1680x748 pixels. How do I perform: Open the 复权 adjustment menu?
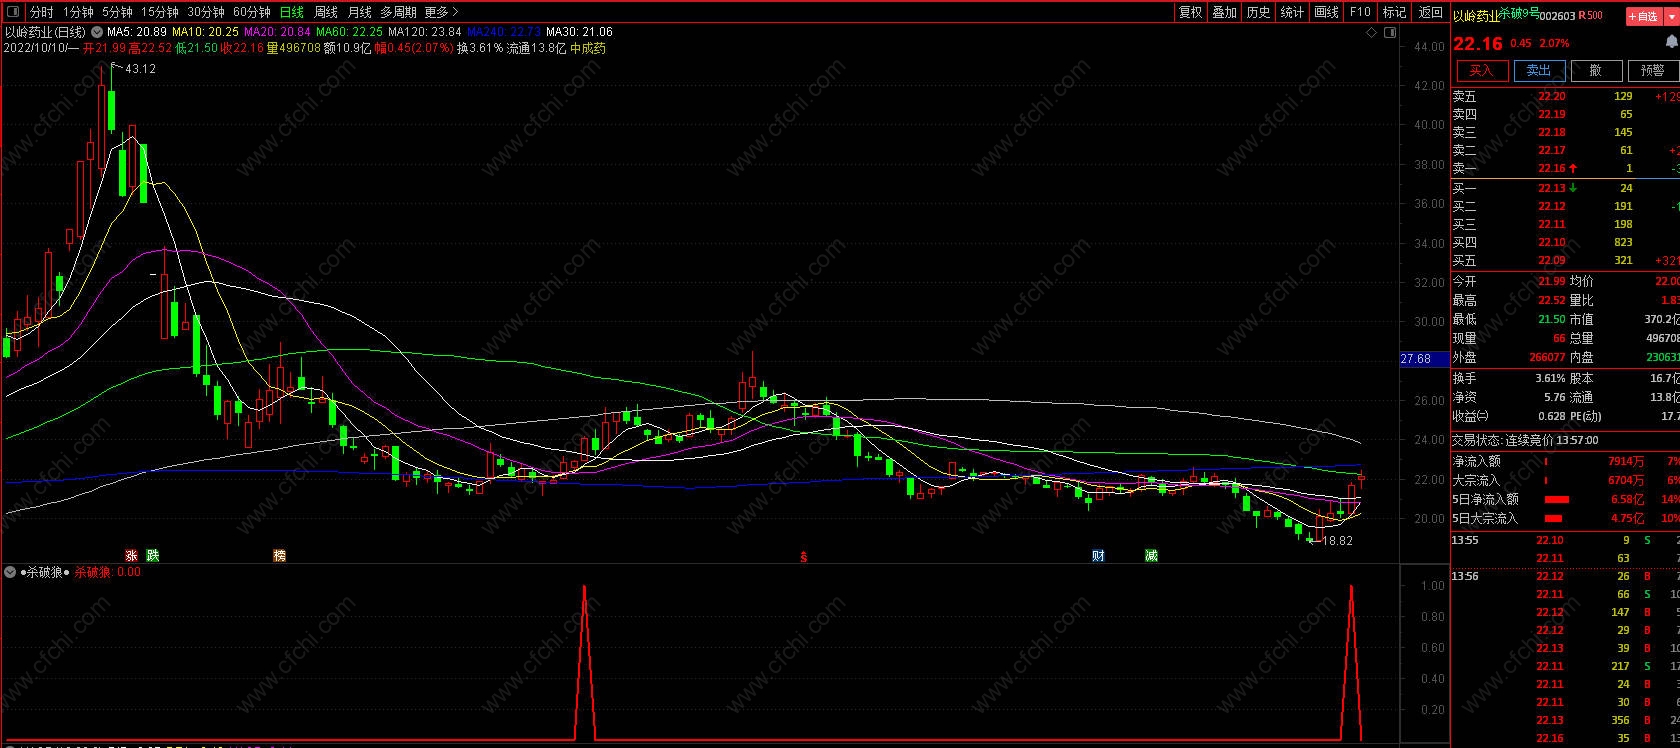tap(1190, 12)
